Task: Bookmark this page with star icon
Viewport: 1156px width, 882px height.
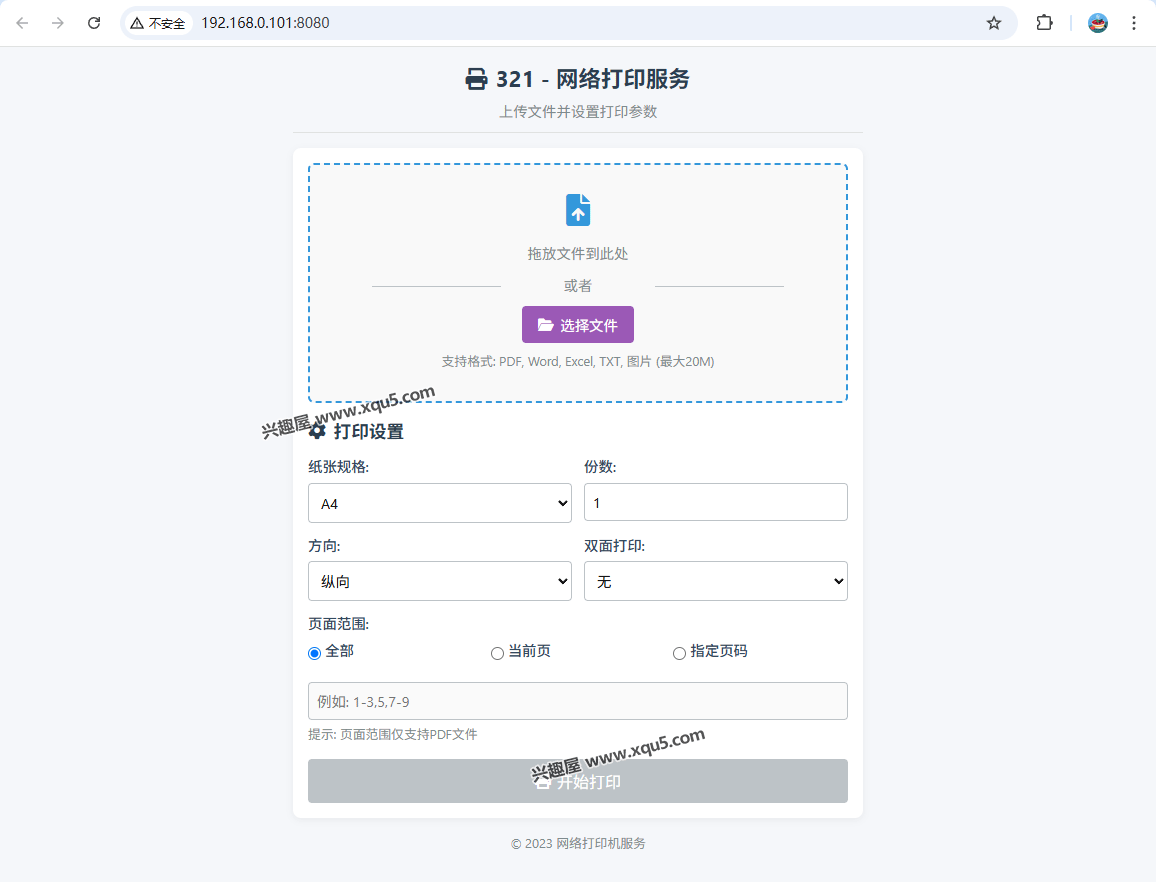Action: point(993,23)
